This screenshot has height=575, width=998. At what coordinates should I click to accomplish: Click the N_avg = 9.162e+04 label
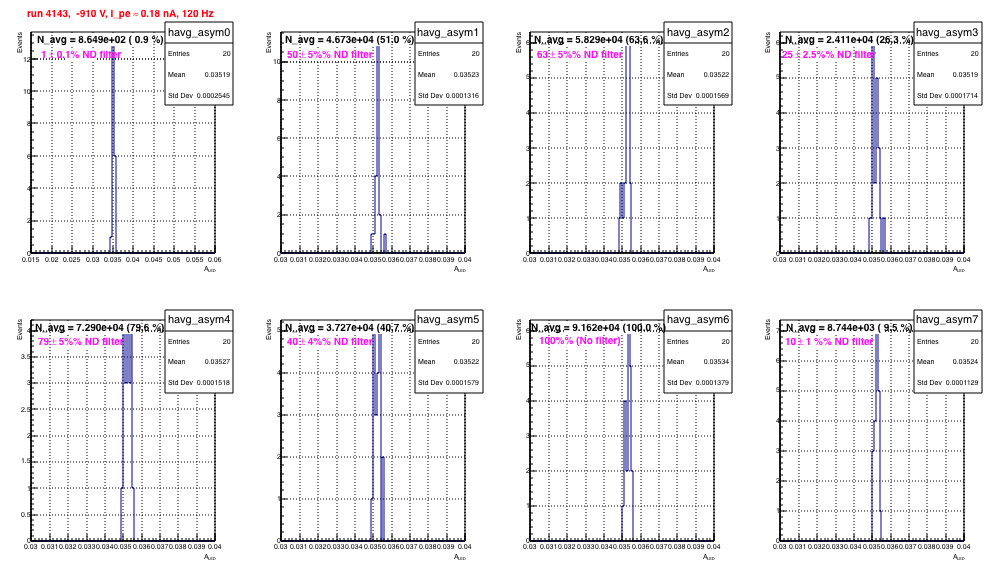tap(598, 328)
